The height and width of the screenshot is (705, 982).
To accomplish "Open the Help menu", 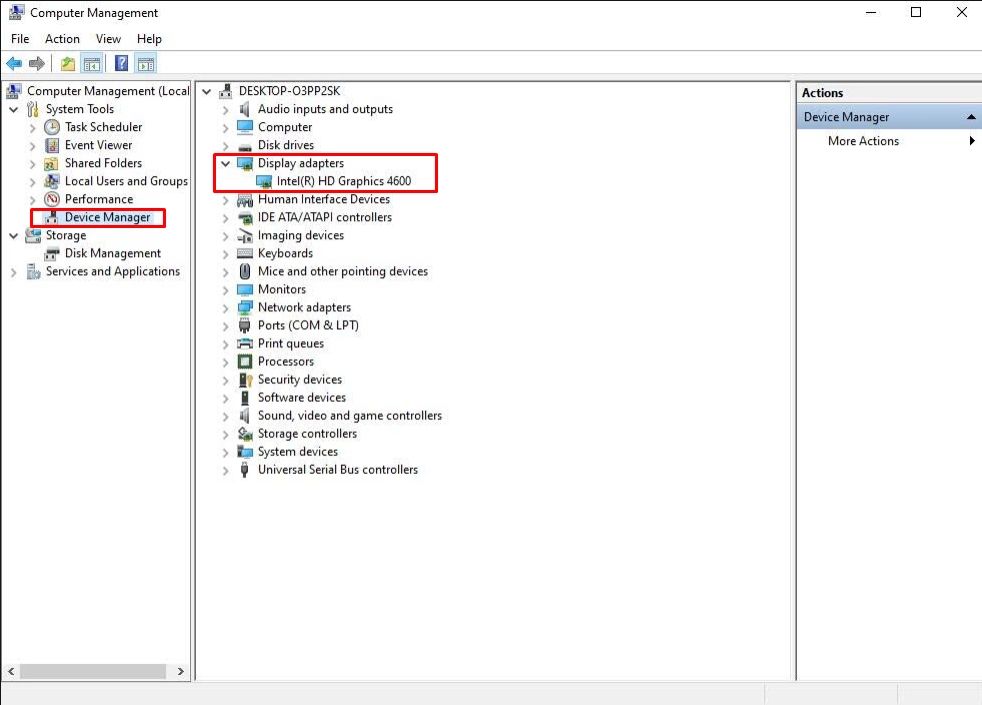I will pyautogui.click(x=149, y=39).
